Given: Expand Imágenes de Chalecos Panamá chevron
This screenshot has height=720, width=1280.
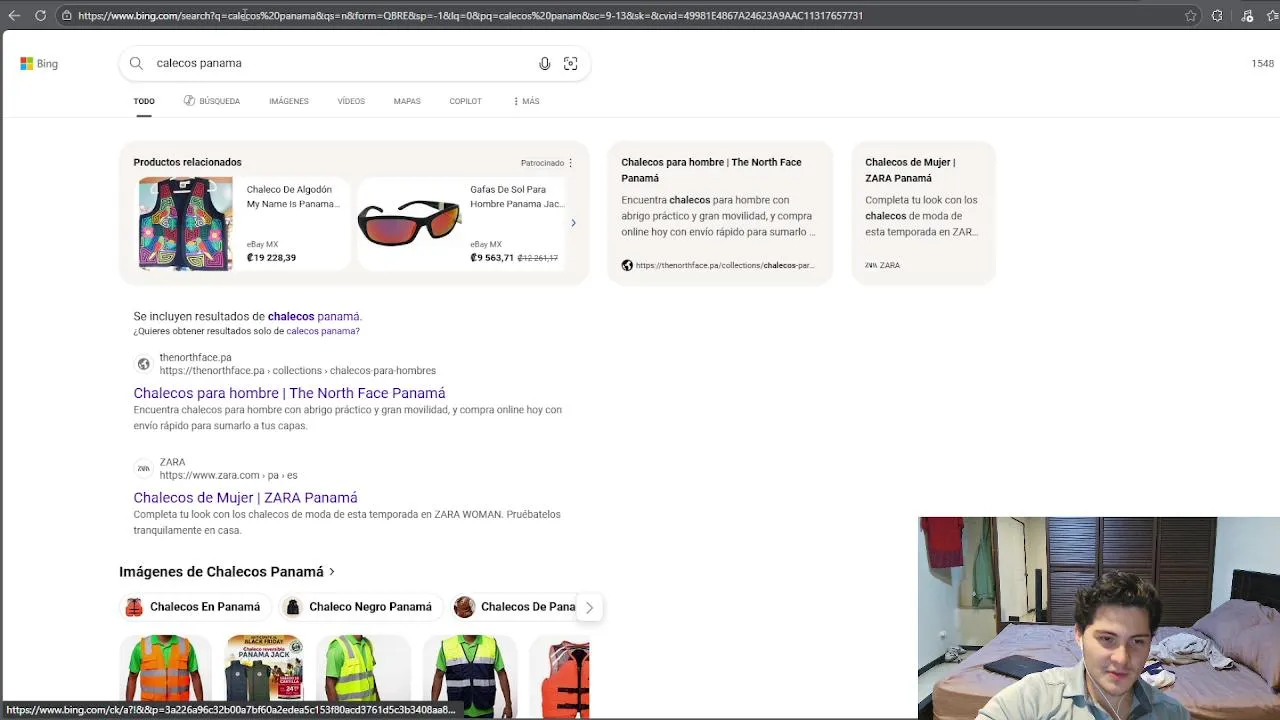Looking at the screenshot, I should (x=332, y=572).
